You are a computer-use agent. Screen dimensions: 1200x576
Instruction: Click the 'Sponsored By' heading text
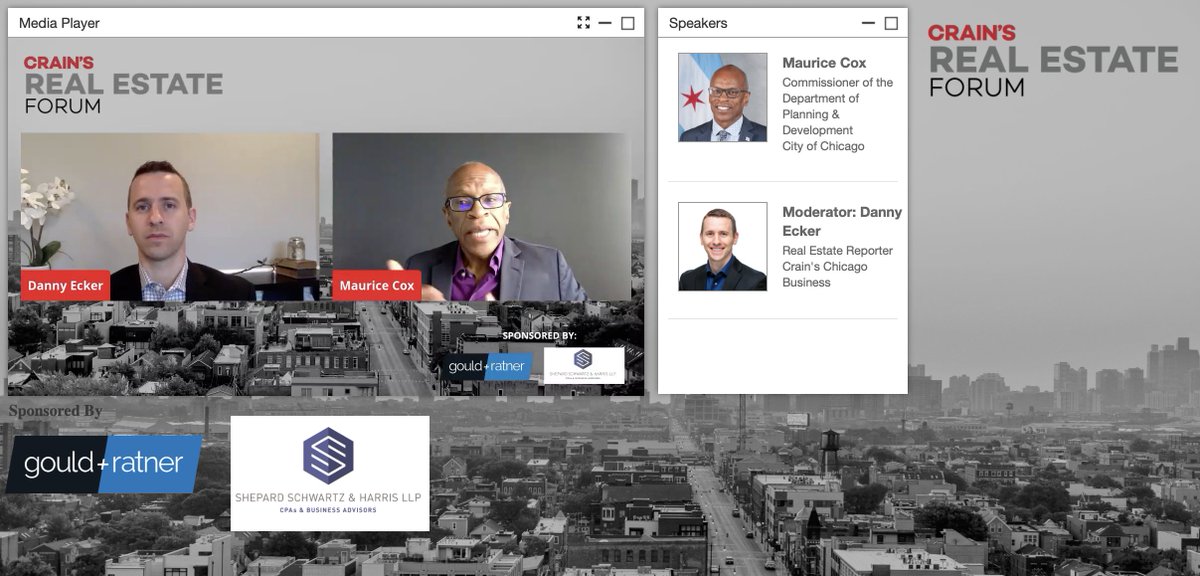point(55,411)
